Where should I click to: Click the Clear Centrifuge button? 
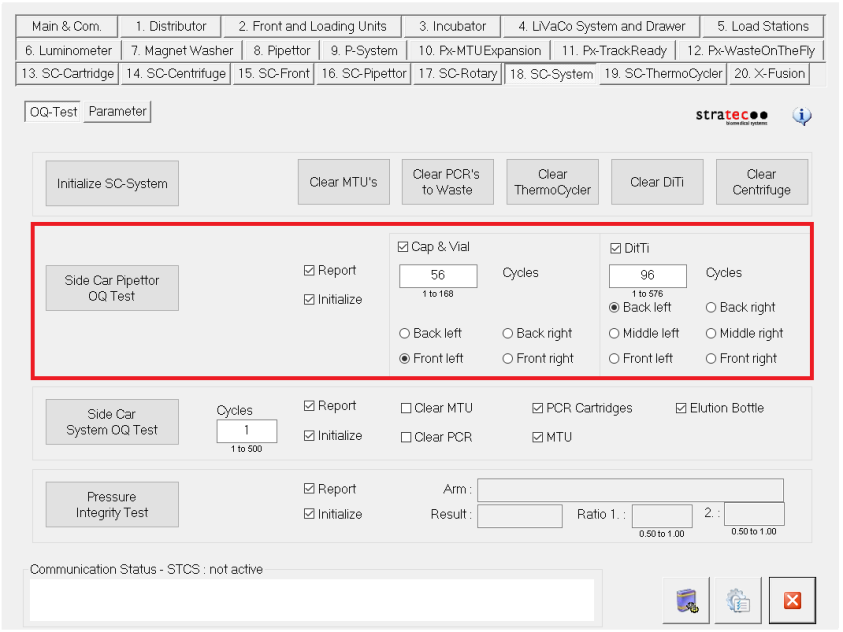click(761, 182)
